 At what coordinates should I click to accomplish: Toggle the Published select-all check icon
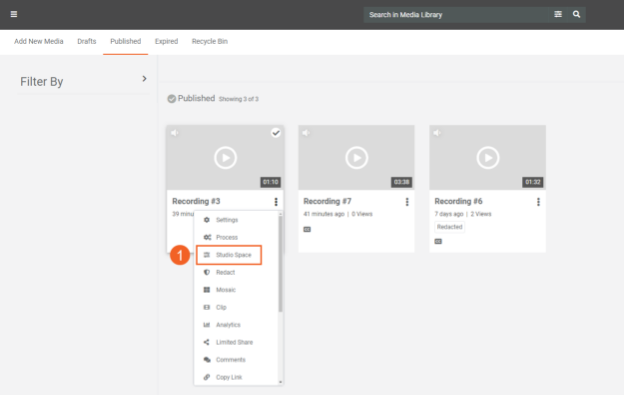[x=172, y=99]
